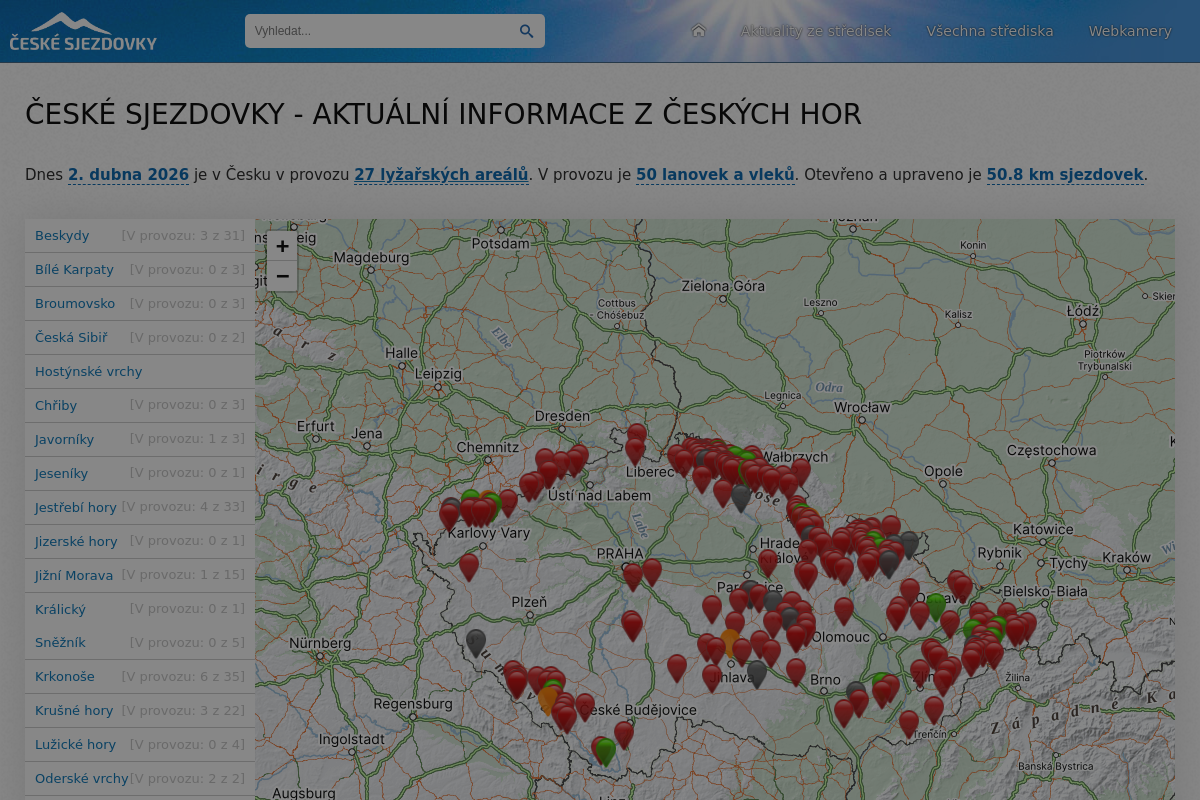The width and height of the screenshot is (1200, 800).
Task: Zoom out the map with minus button
Action: (x=282, y=276)
